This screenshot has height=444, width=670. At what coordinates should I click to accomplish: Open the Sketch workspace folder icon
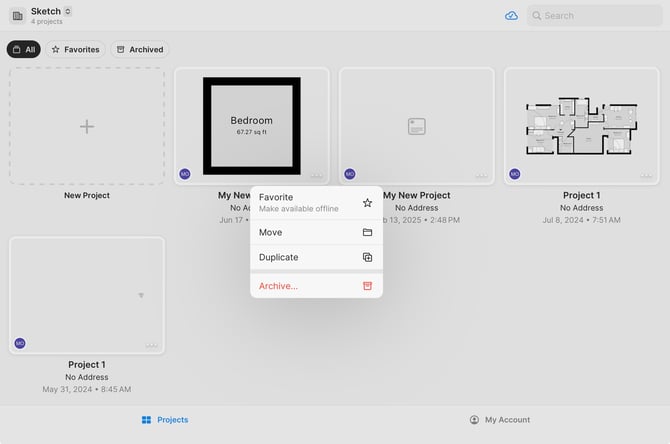[18, 16]
